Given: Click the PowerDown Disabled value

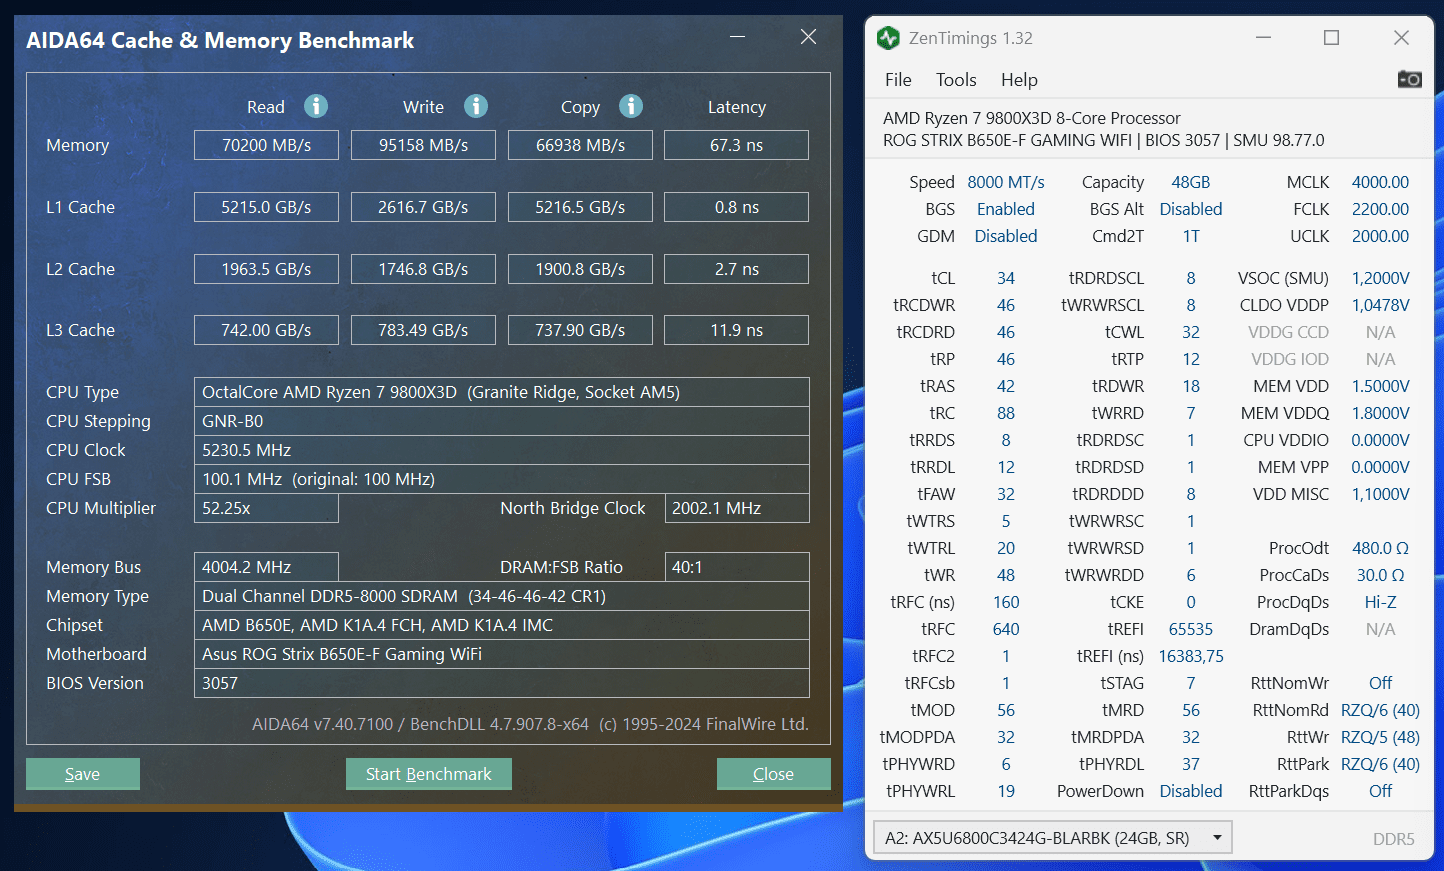Looking at the screenshot, I should click(x=1191, y=791).
